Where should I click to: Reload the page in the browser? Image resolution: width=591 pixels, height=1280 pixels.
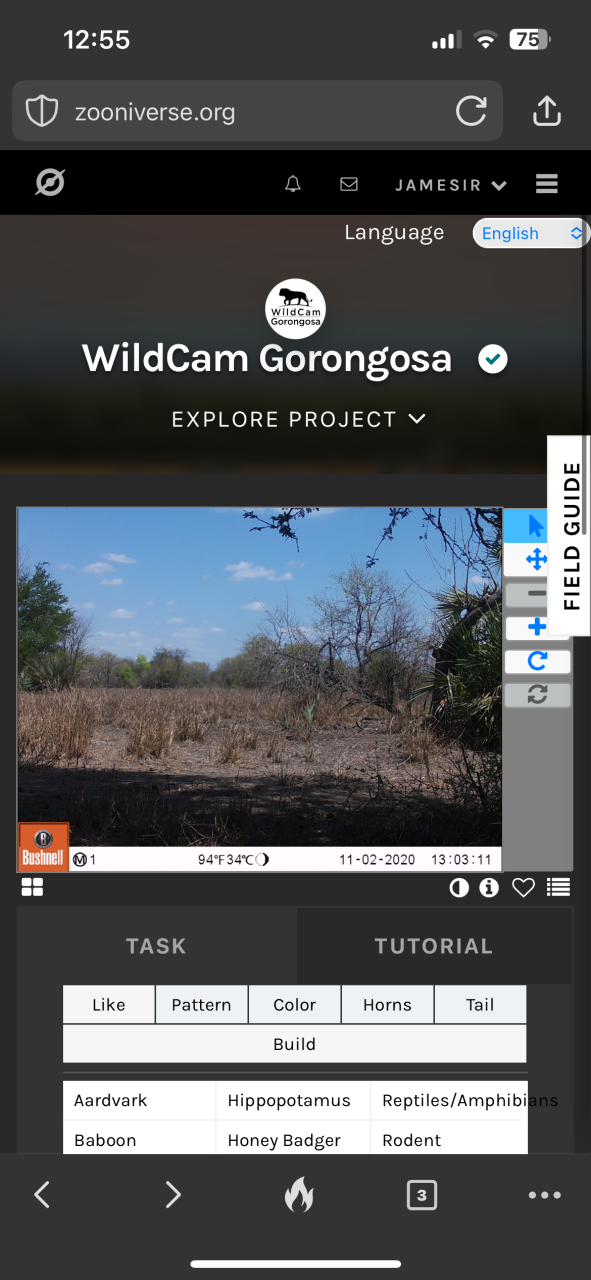point(471,111)
